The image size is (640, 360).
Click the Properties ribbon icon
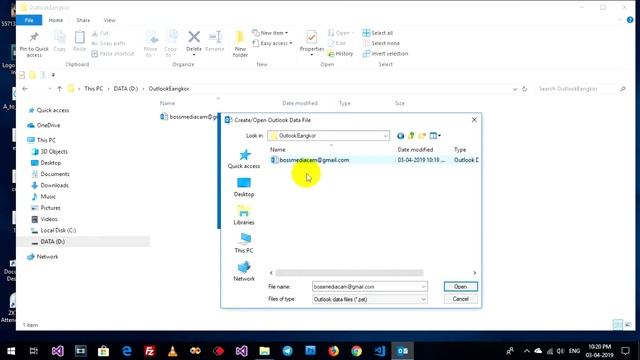pos(311,42)
